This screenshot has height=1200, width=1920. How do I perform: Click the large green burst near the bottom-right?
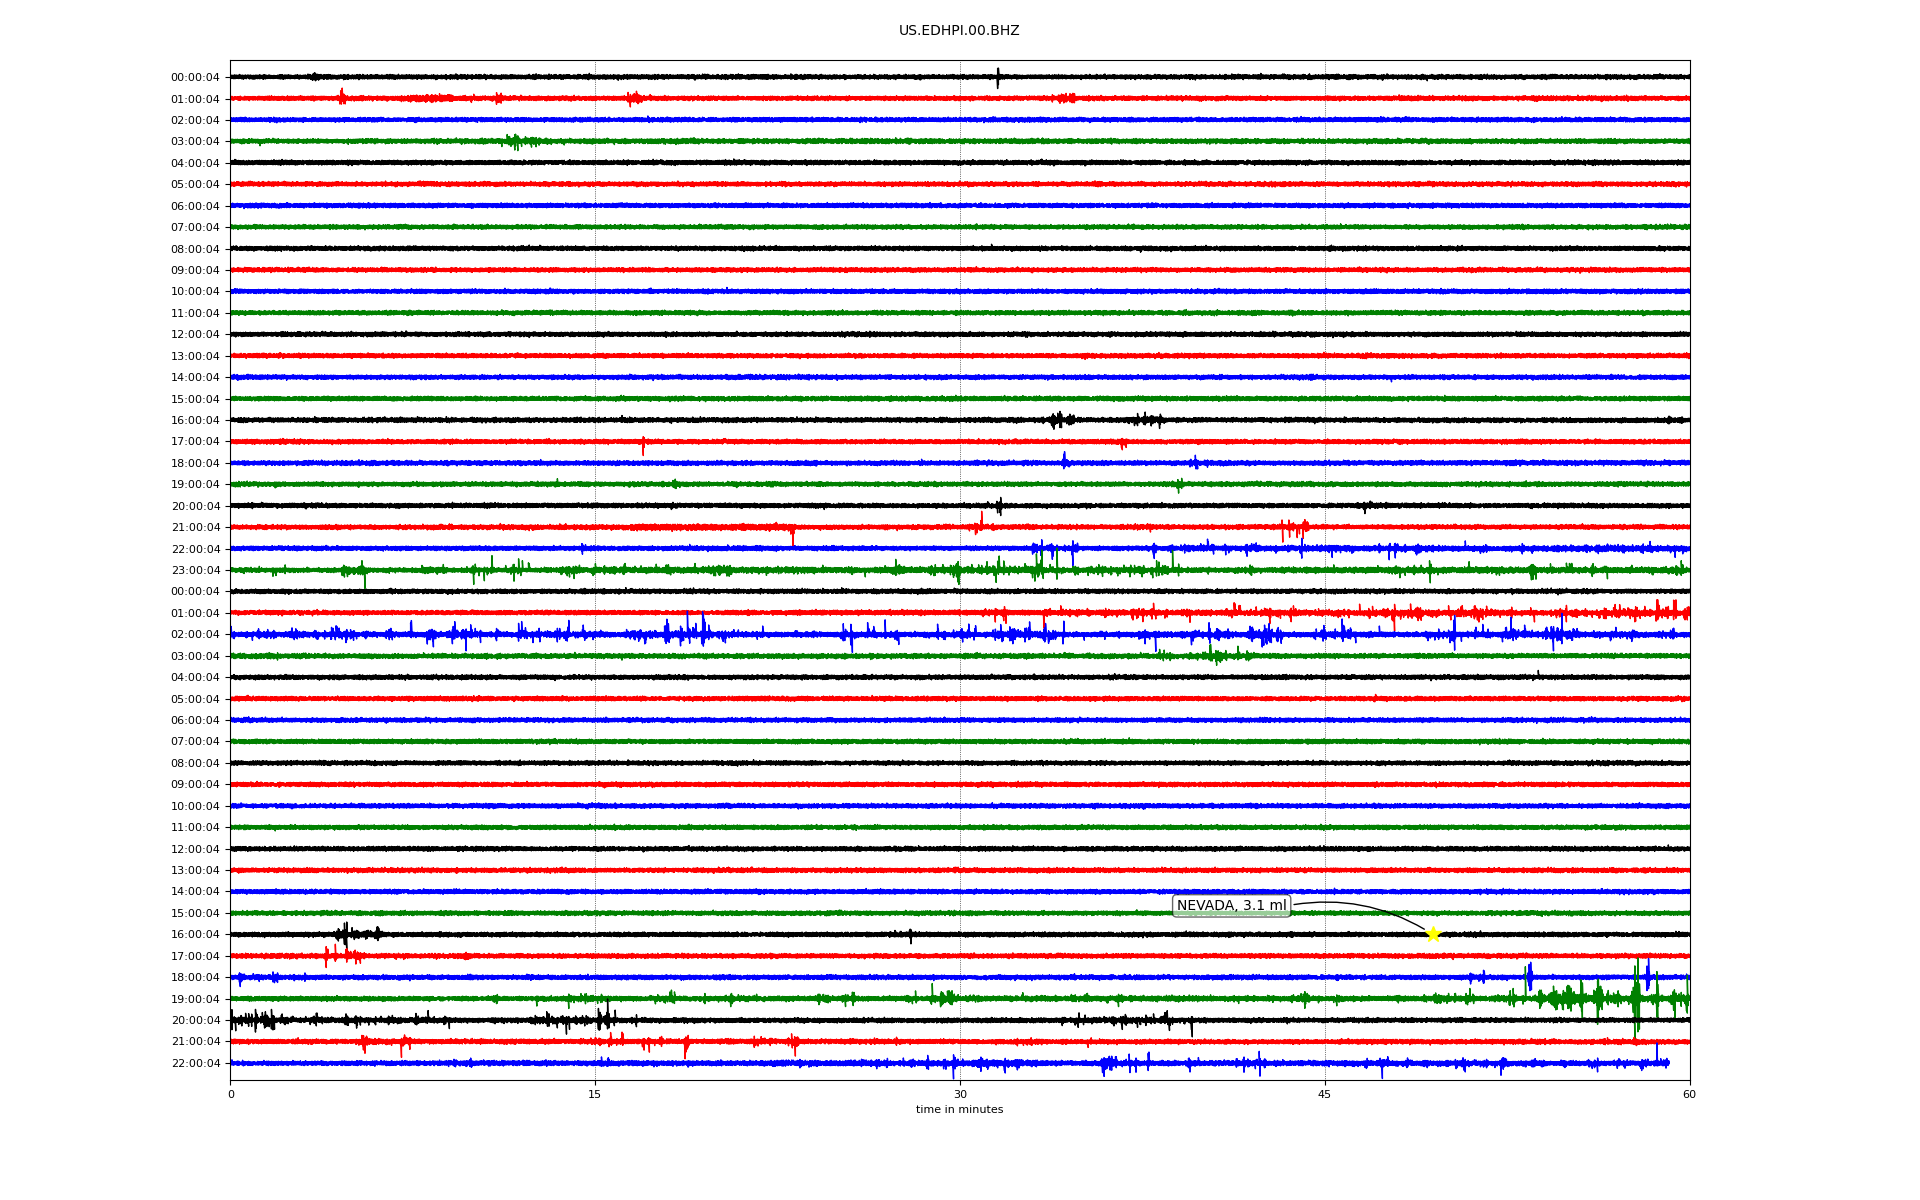point(1636,998)
